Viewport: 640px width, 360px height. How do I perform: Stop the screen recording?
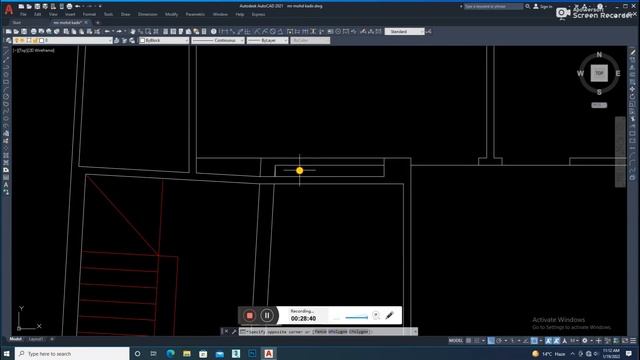[249, 315]
